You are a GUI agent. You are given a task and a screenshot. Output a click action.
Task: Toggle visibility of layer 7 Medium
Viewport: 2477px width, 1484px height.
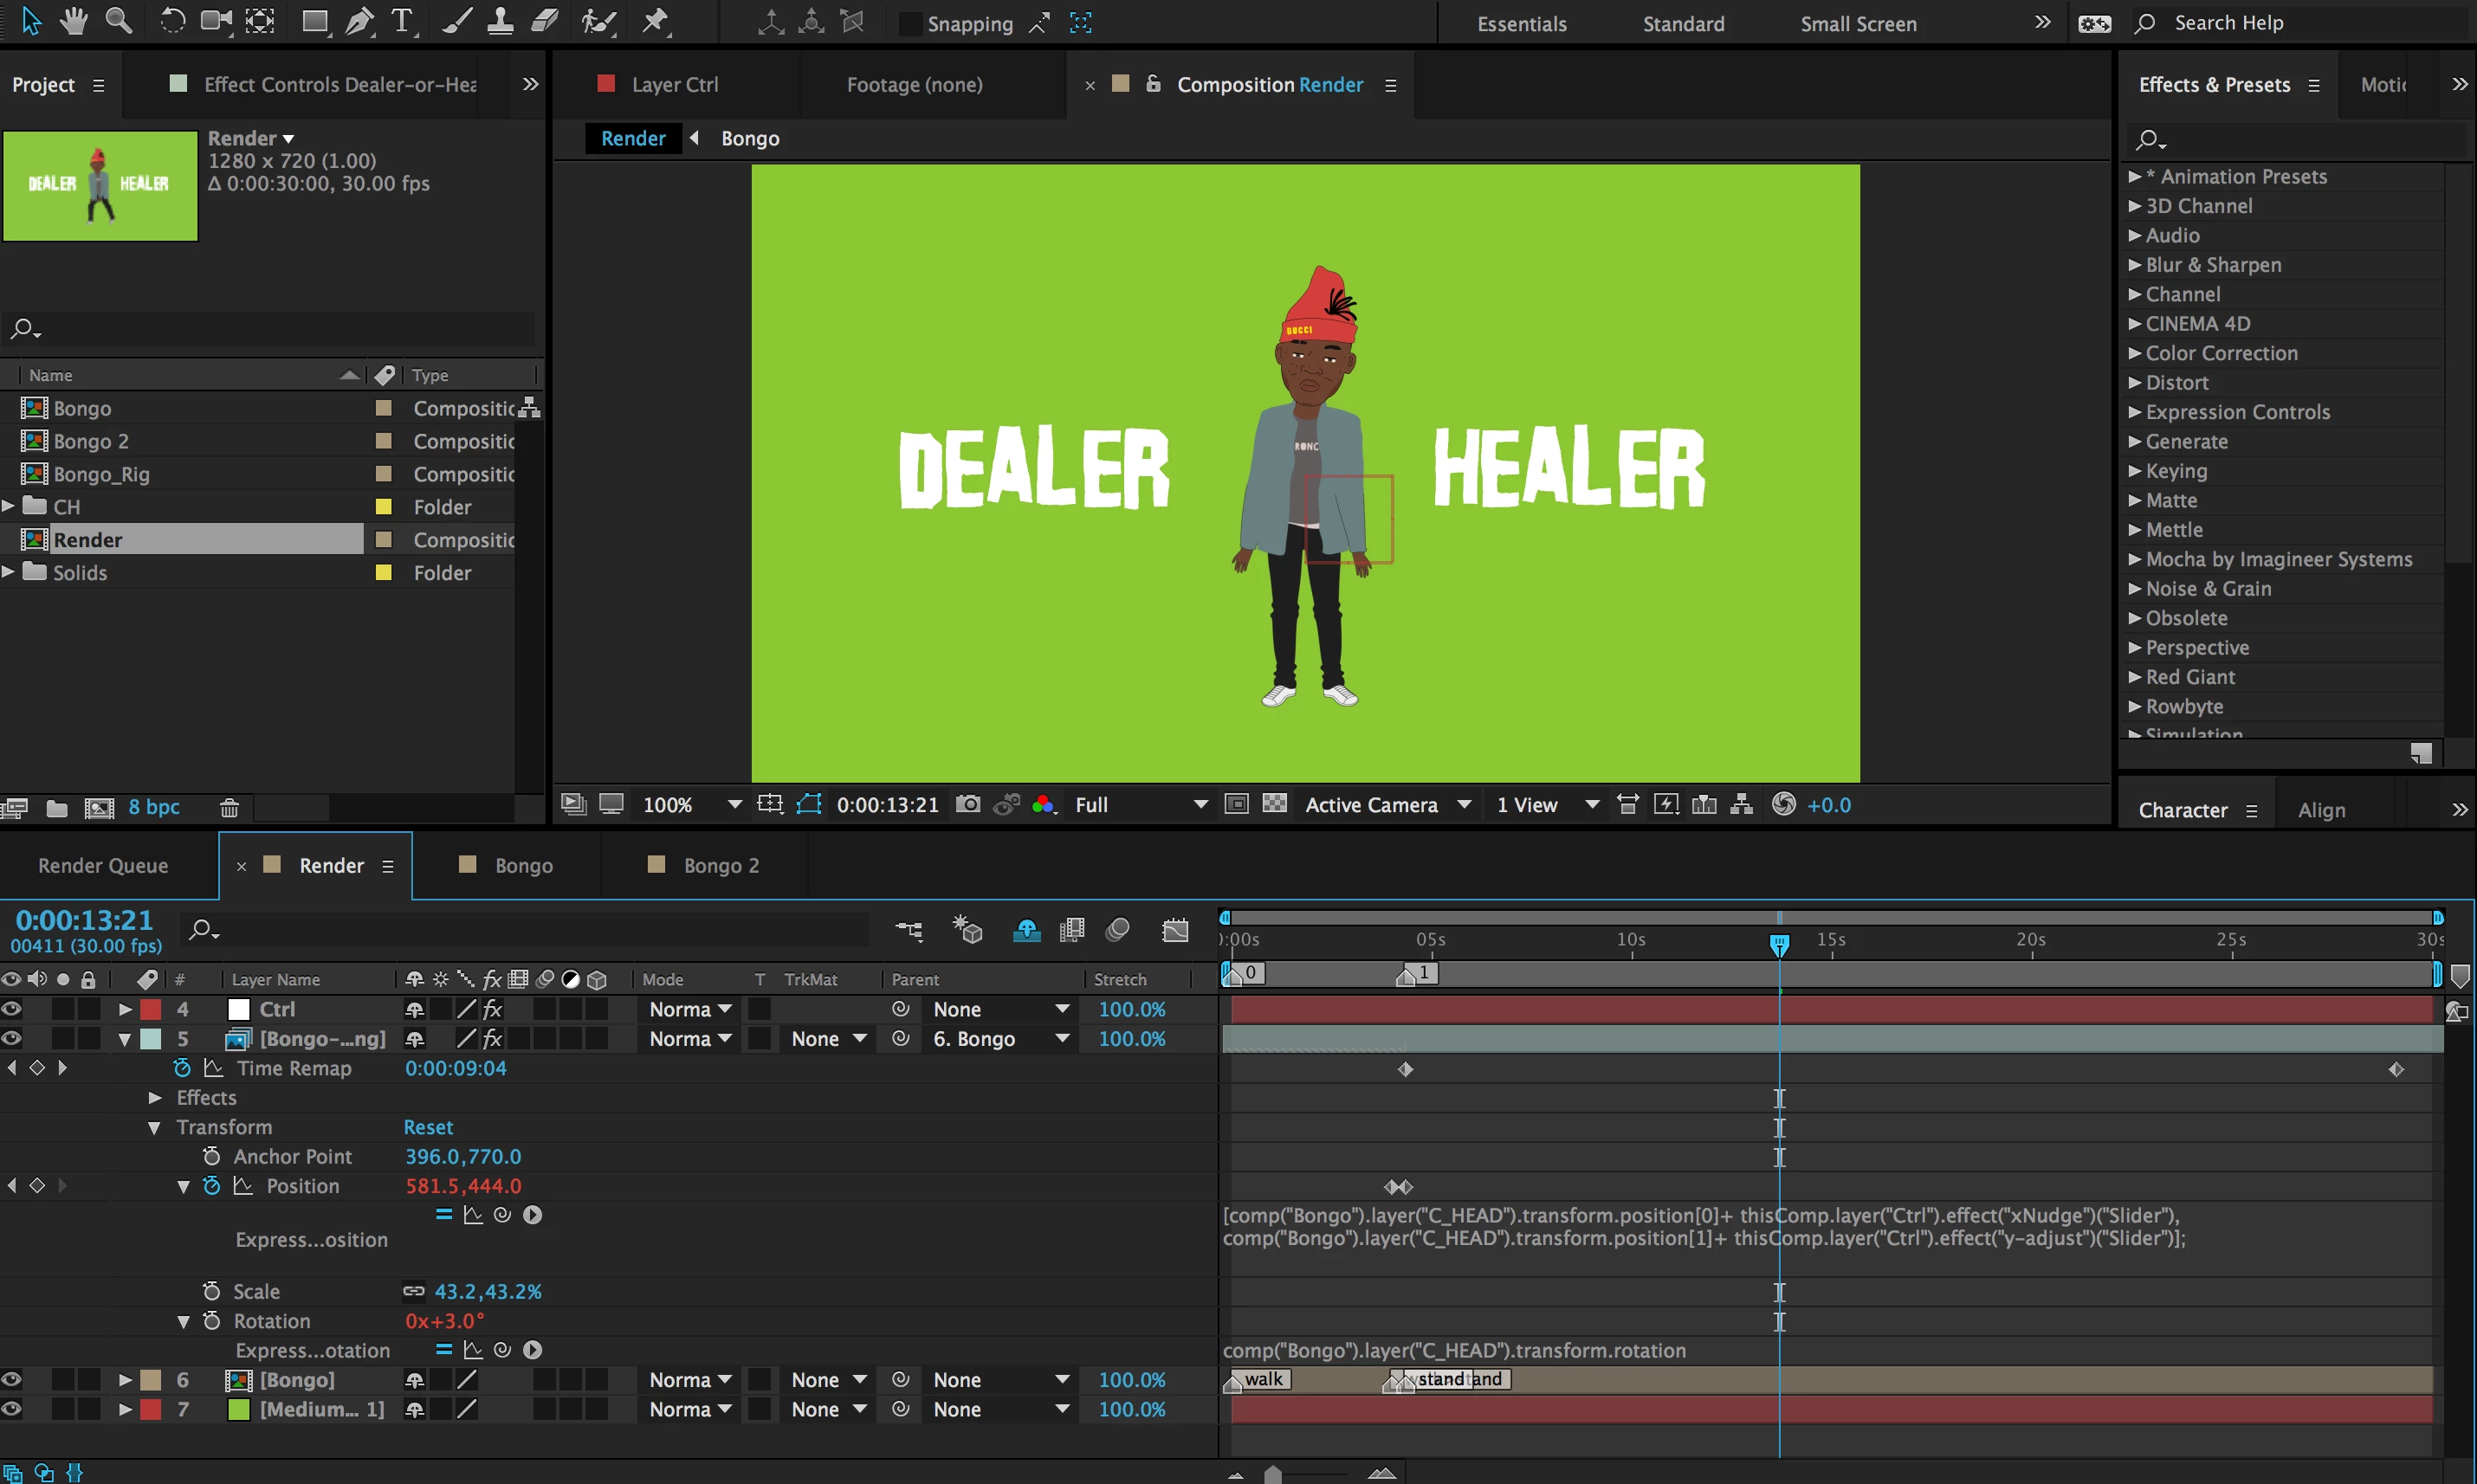(x=11, y=1409)
